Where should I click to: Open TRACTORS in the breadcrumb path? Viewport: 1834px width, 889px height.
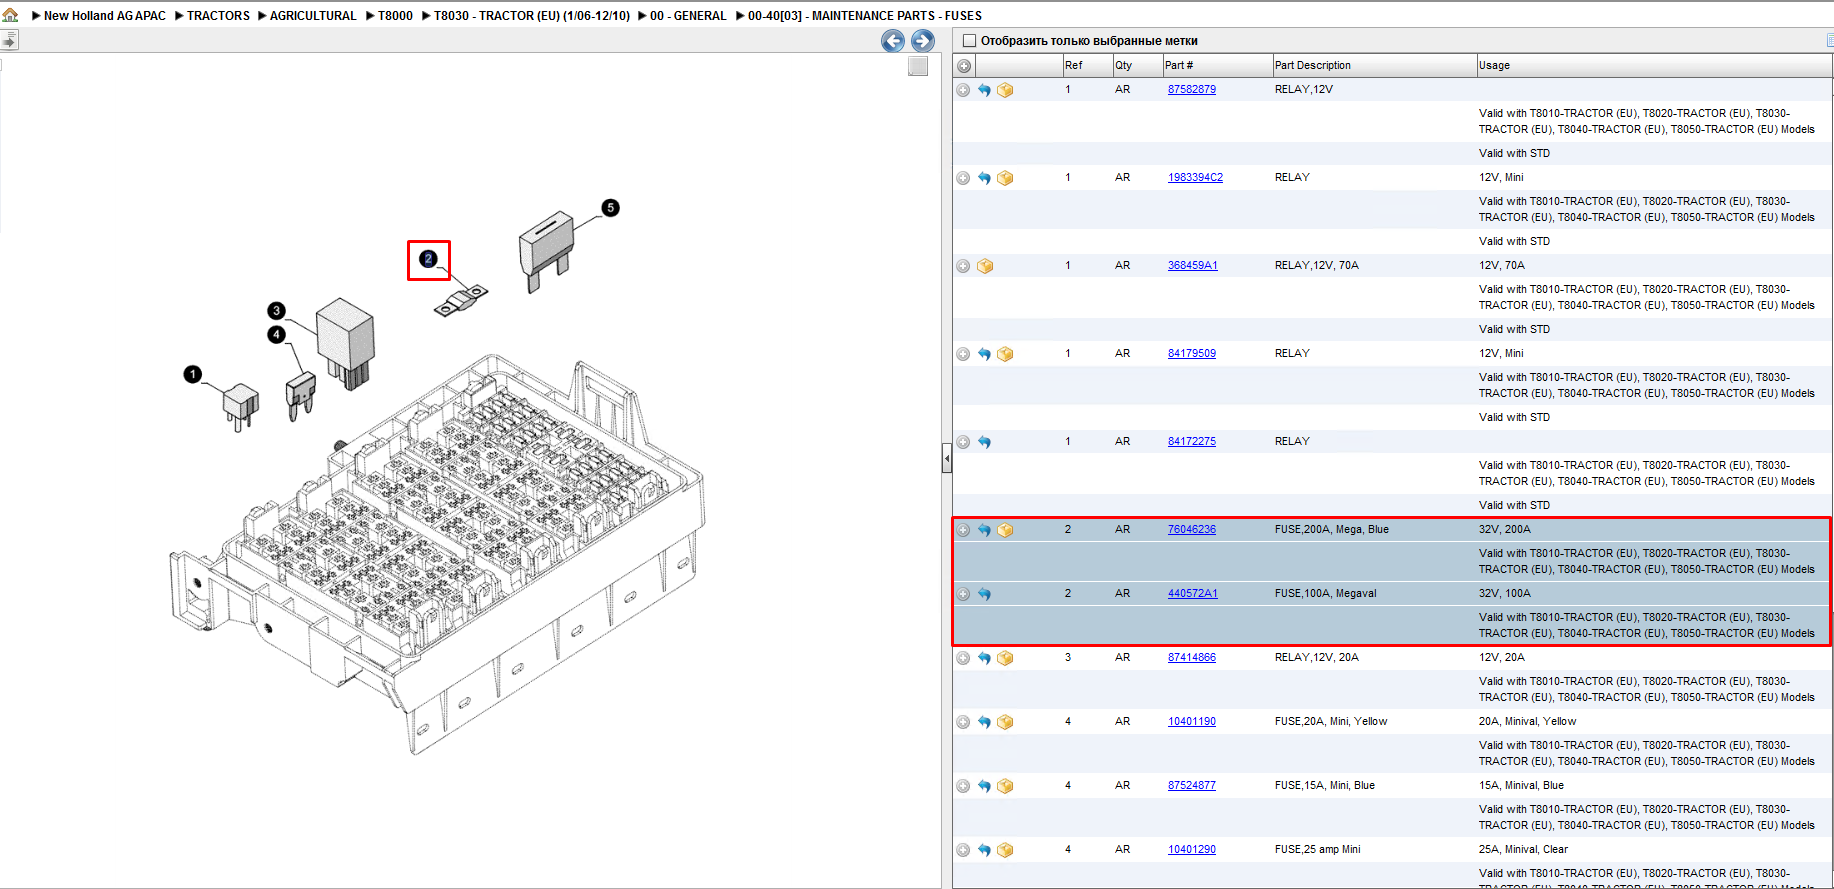218,16
